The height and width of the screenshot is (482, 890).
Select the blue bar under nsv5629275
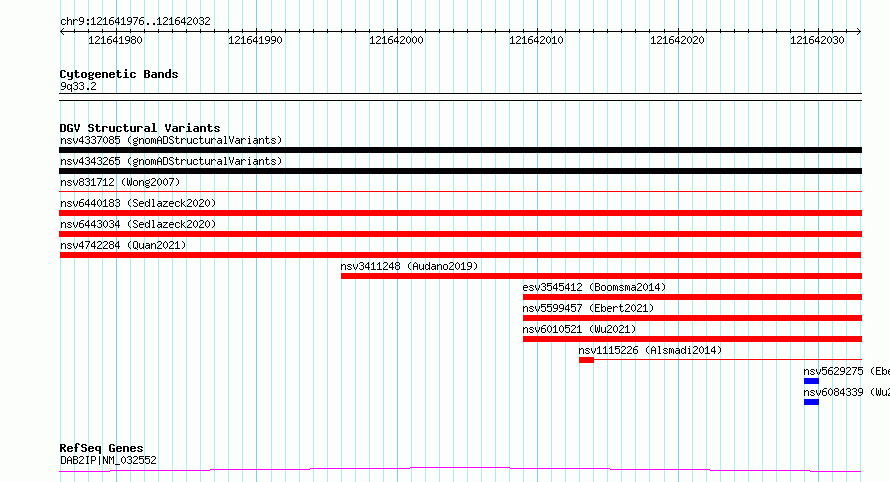[811, 381]
